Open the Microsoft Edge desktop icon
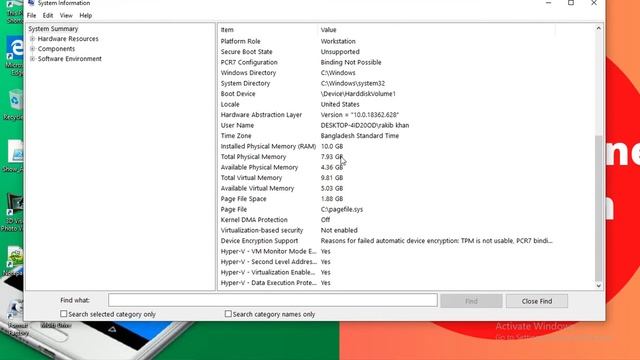640x360 pixels. [x=15, y=55]
